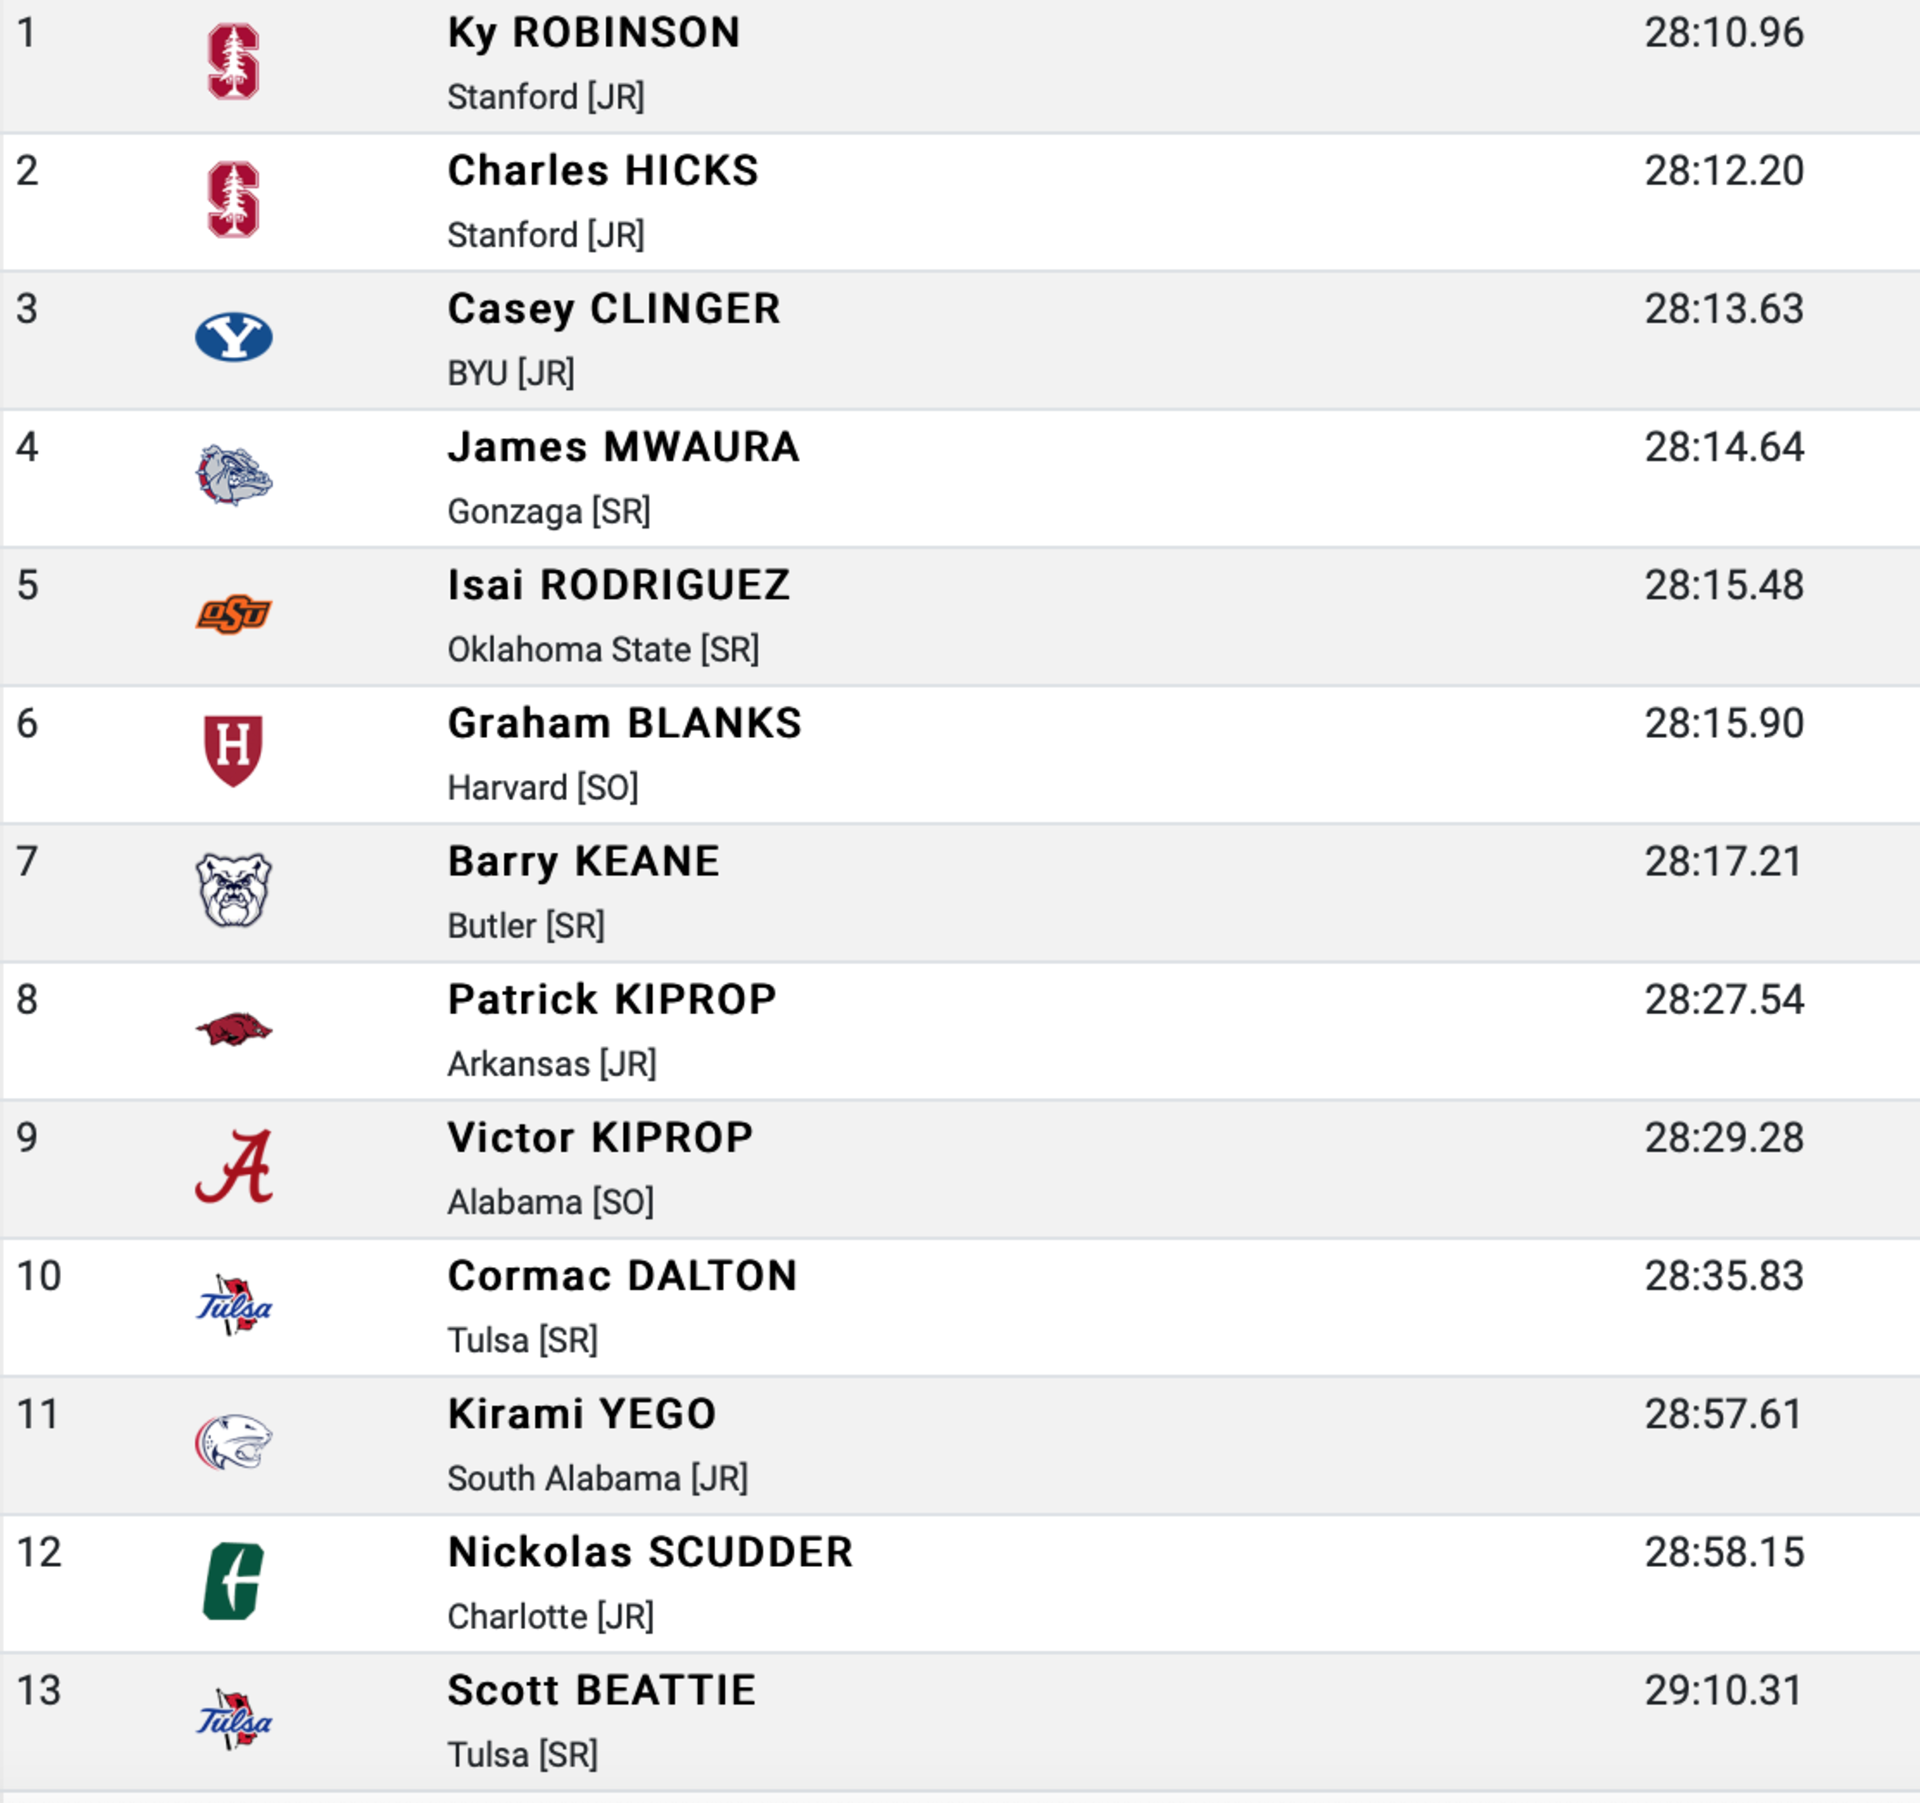The height and width of the screenshot is (1803, 1920).
Task: Click the Tulsa logo beside Cormac Dalton
Action: tap(233, 1305)
